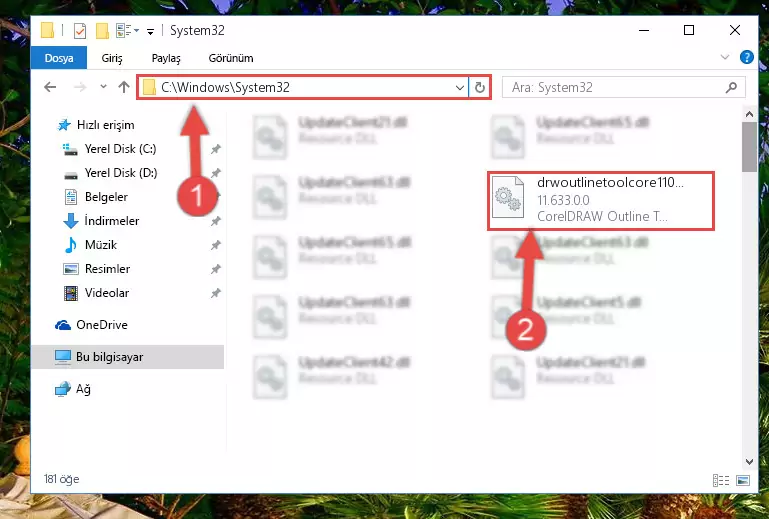Click the folder icon in title bar
The image size is (769, 519).
[48, 30]
